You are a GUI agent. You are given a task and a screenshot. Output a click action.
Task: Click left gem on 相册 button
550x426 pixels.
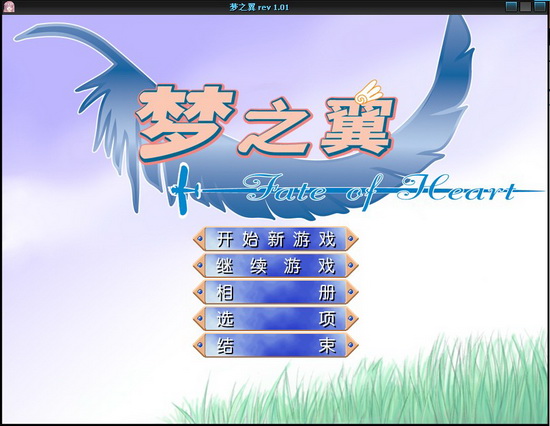(x=200, y=292)
